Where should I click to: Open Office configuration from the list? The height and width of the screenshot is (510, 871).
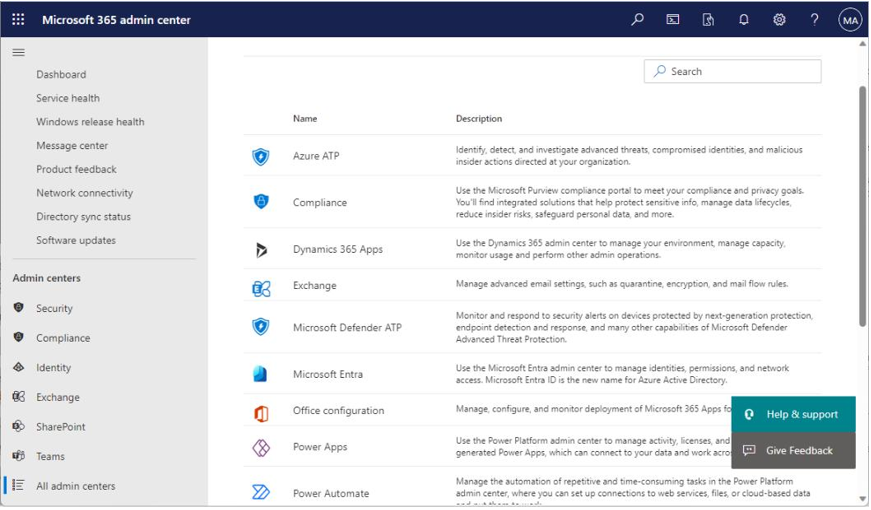[338, 411]
